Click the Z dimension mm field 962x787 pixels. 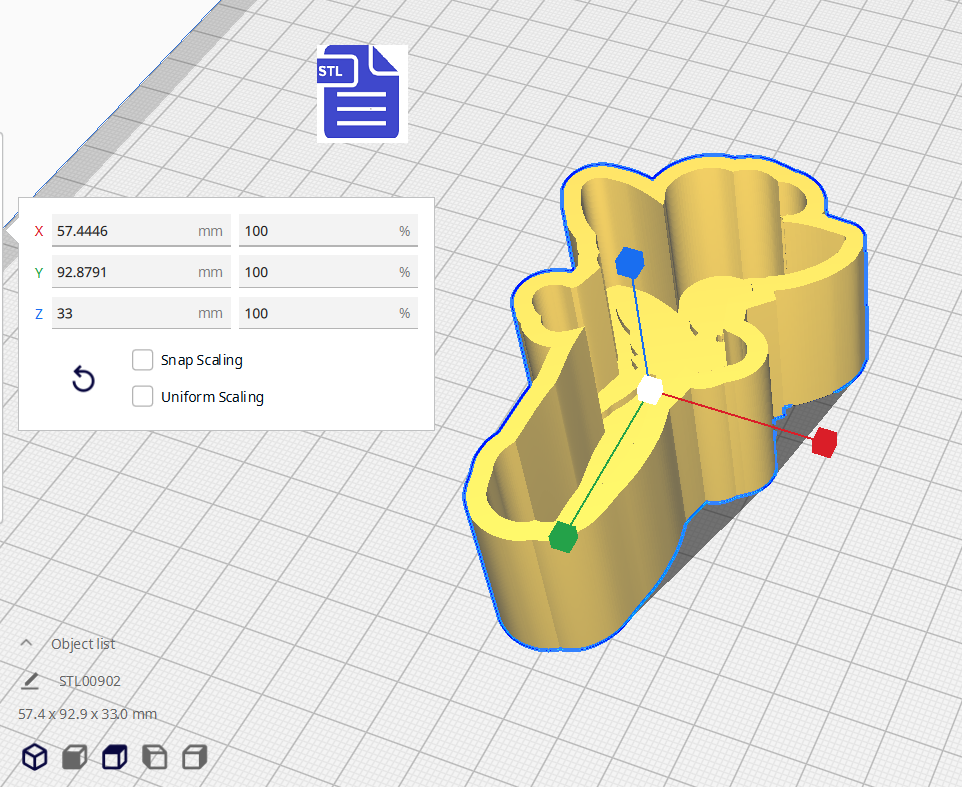[x=125, y=313]
